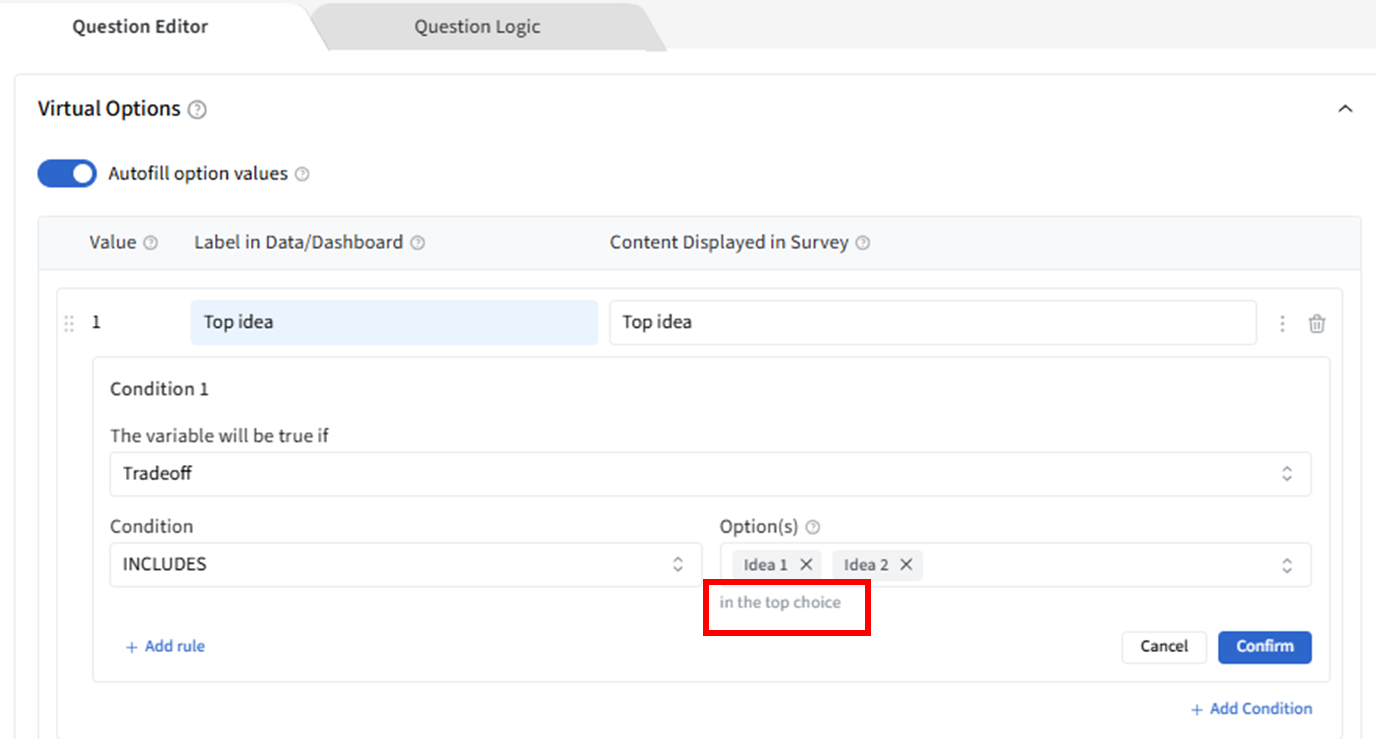Viewport: 1376px width, 739px height.
Task: Remove the Idea 2 tag
Action: click(906, 565)
